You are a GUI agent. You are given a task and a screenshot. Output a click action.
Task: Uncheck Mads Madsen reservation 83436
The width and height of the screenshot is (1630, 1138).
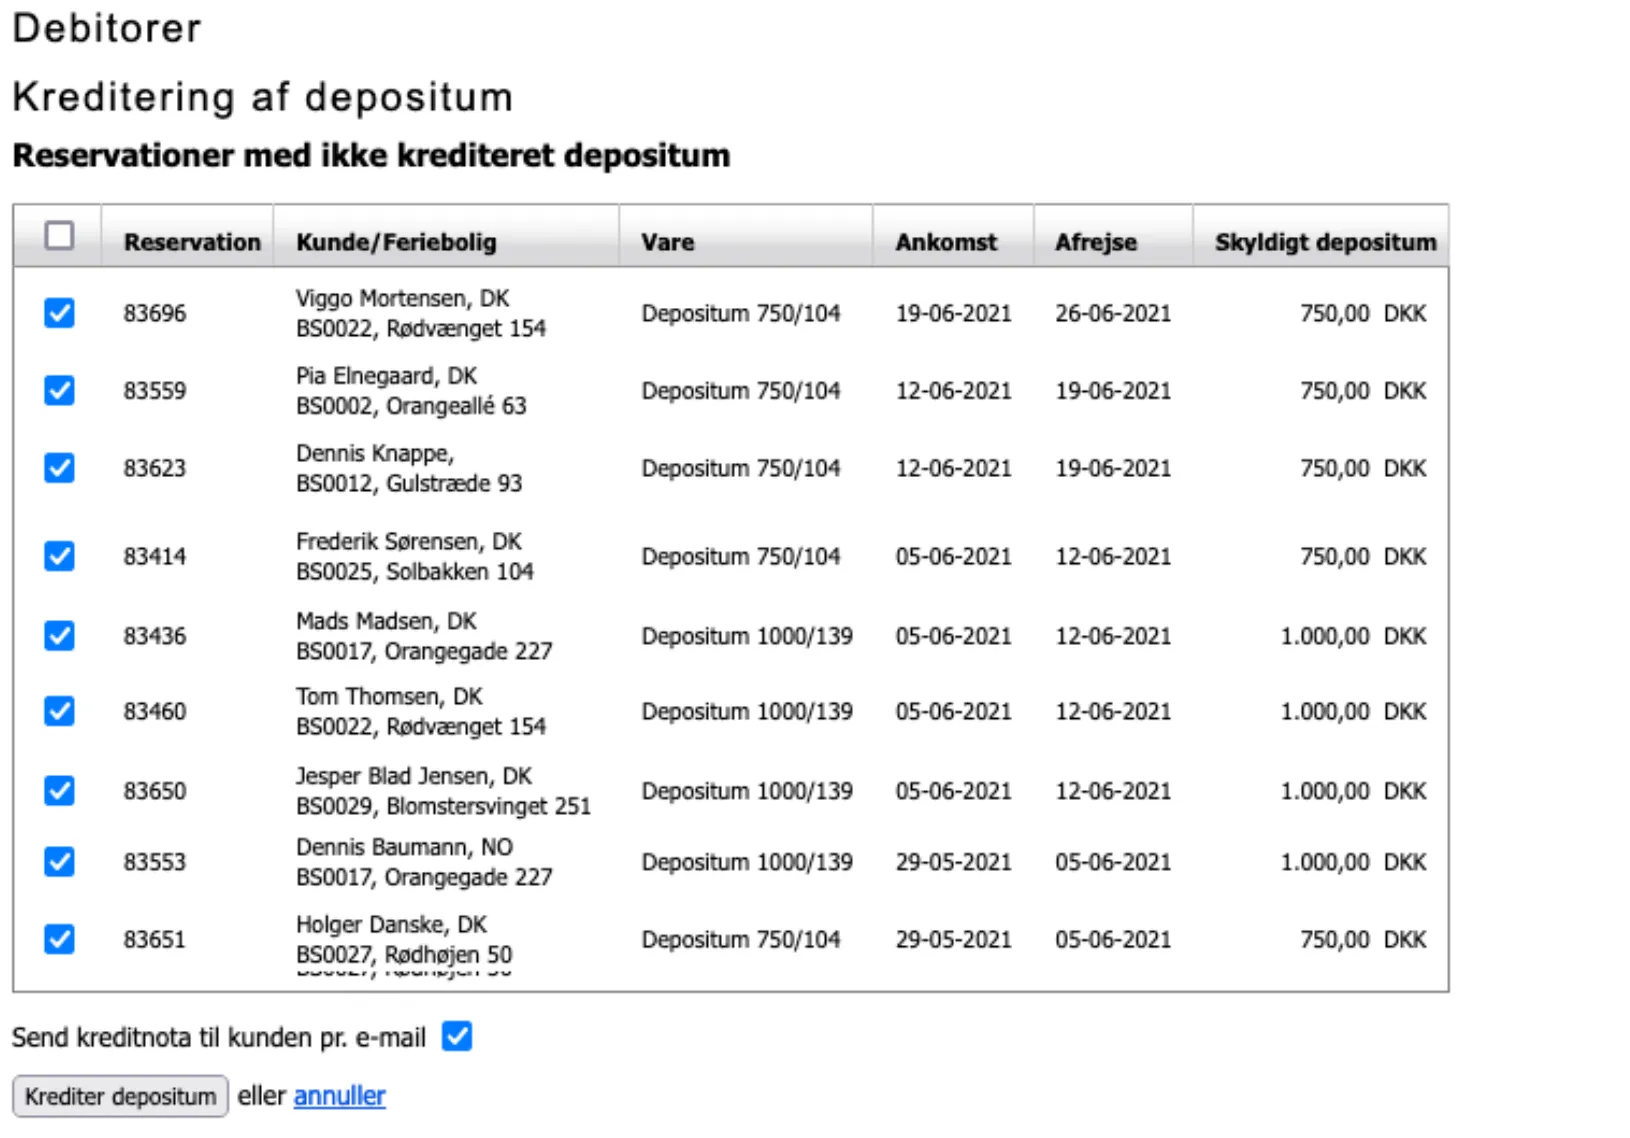click(60, 636)
